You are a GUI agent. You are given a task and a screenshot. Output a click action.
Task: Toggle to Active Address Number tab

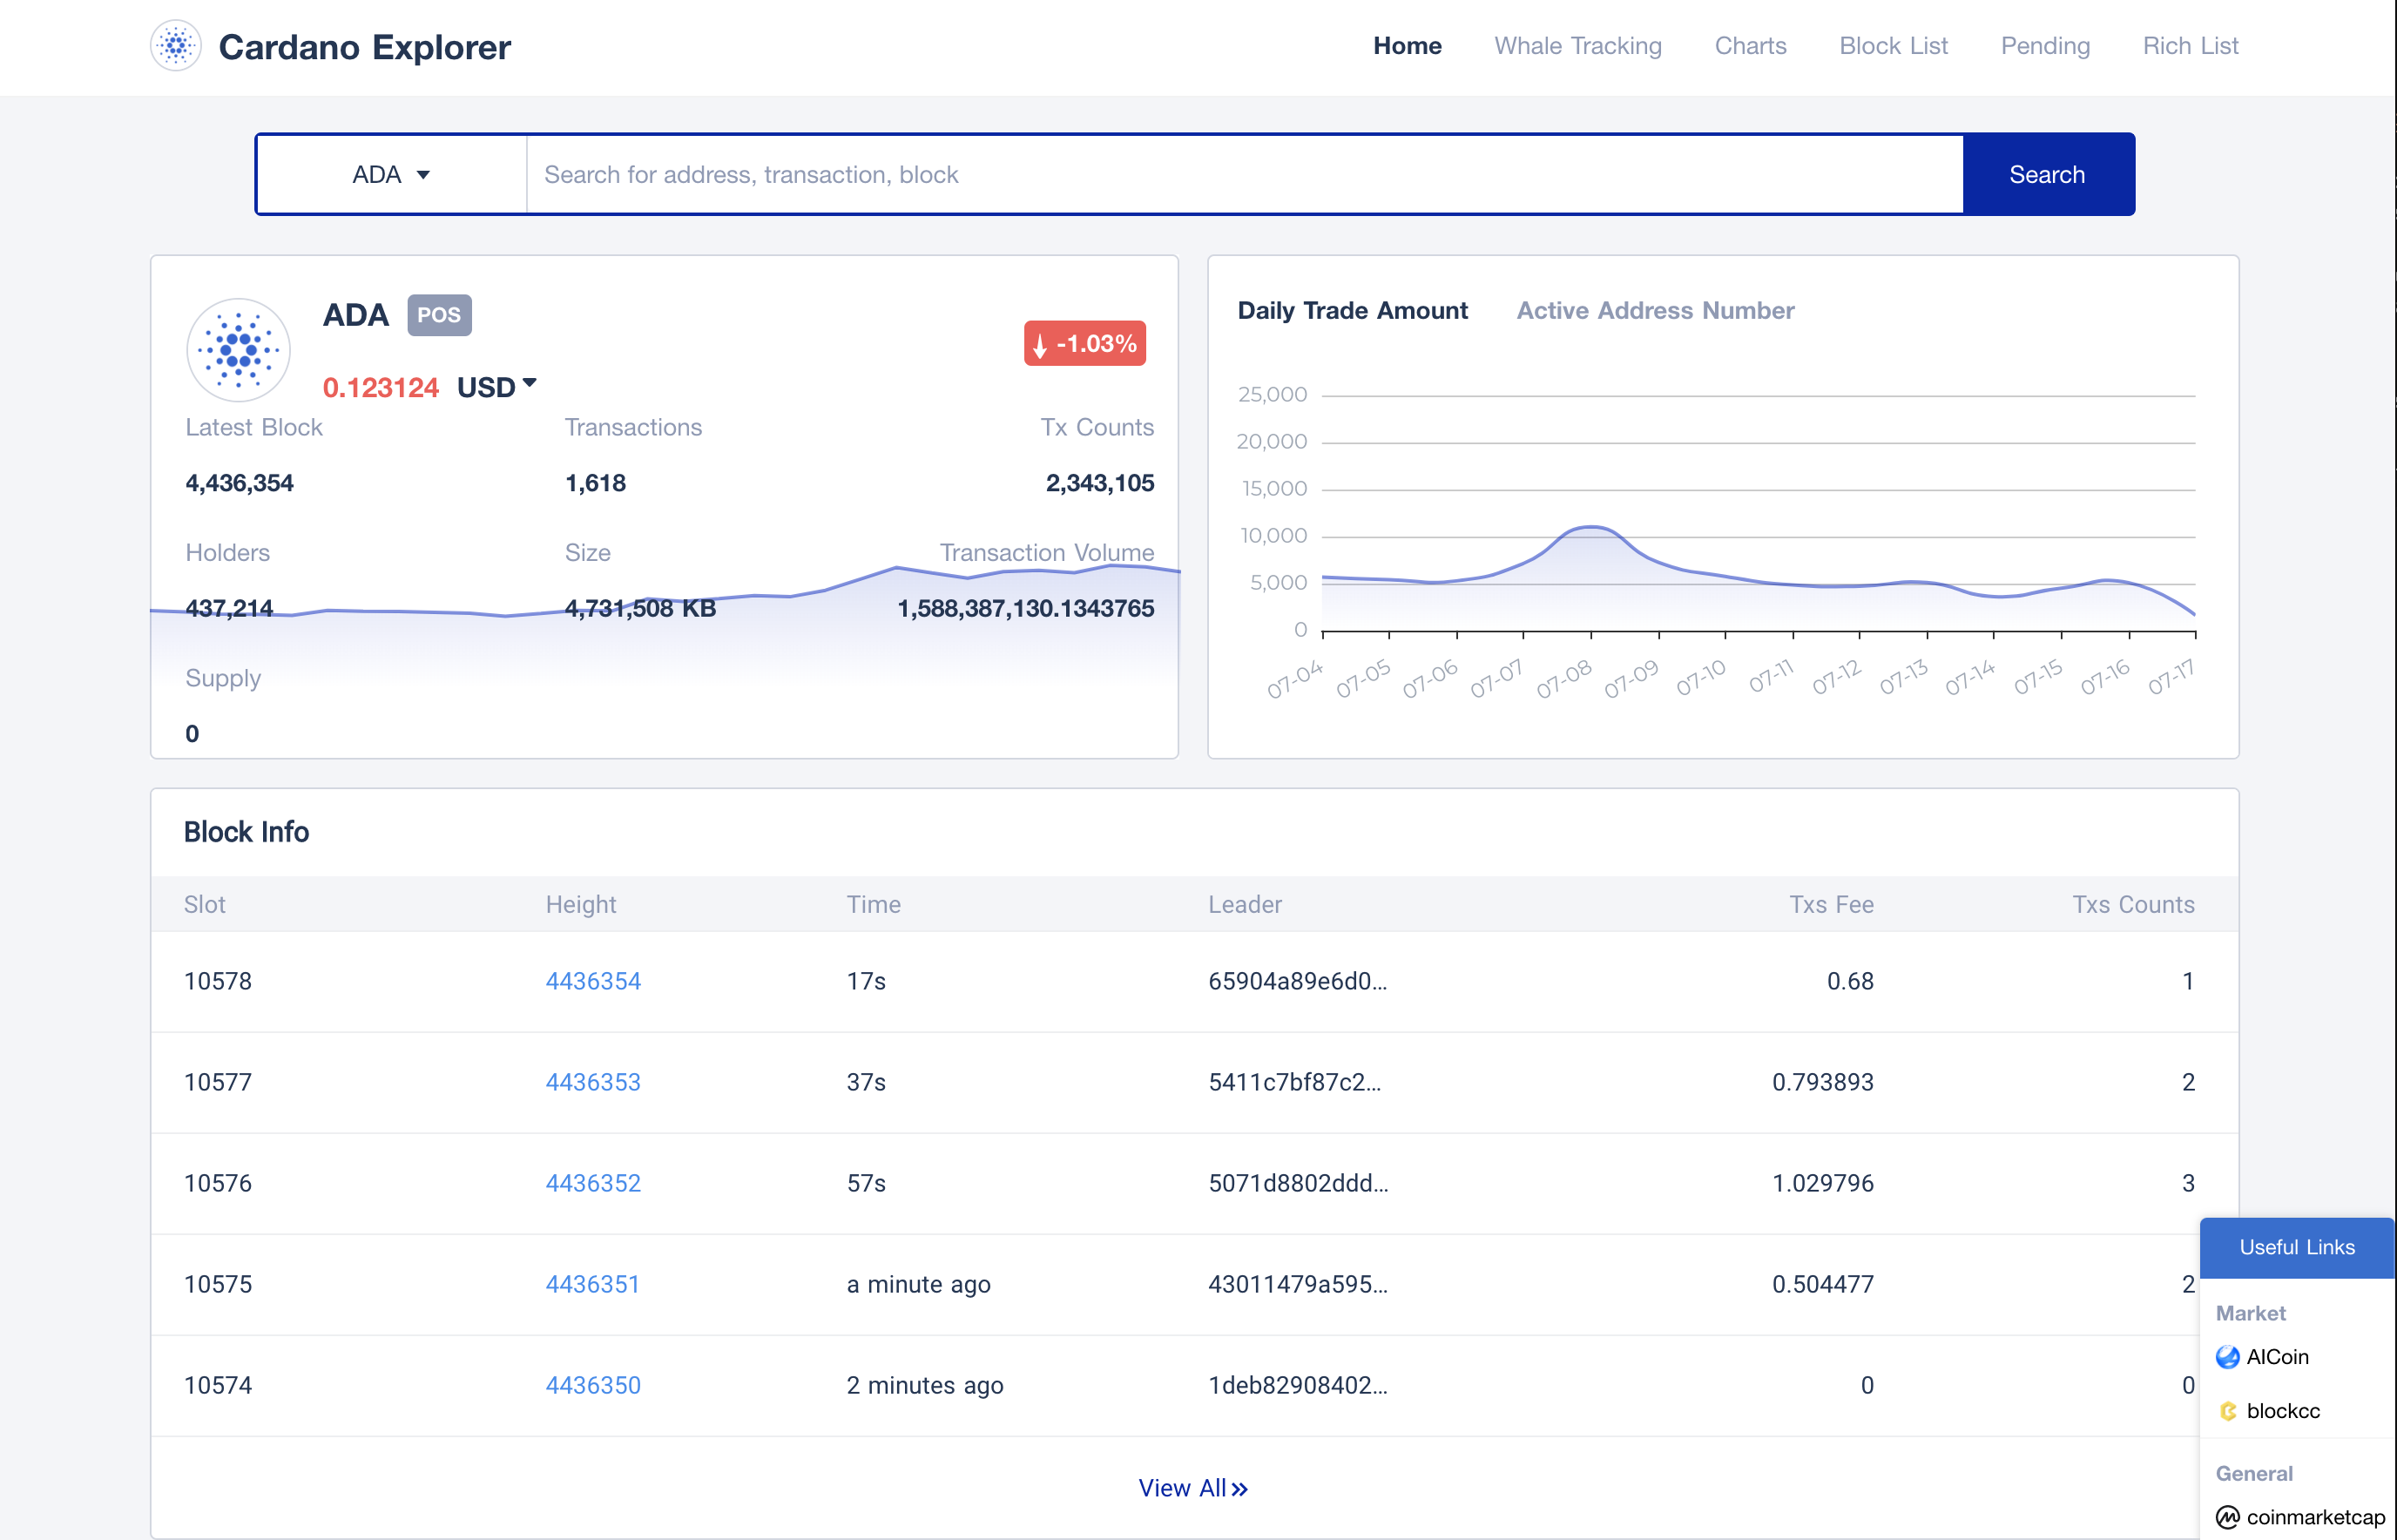point(1653,311)
